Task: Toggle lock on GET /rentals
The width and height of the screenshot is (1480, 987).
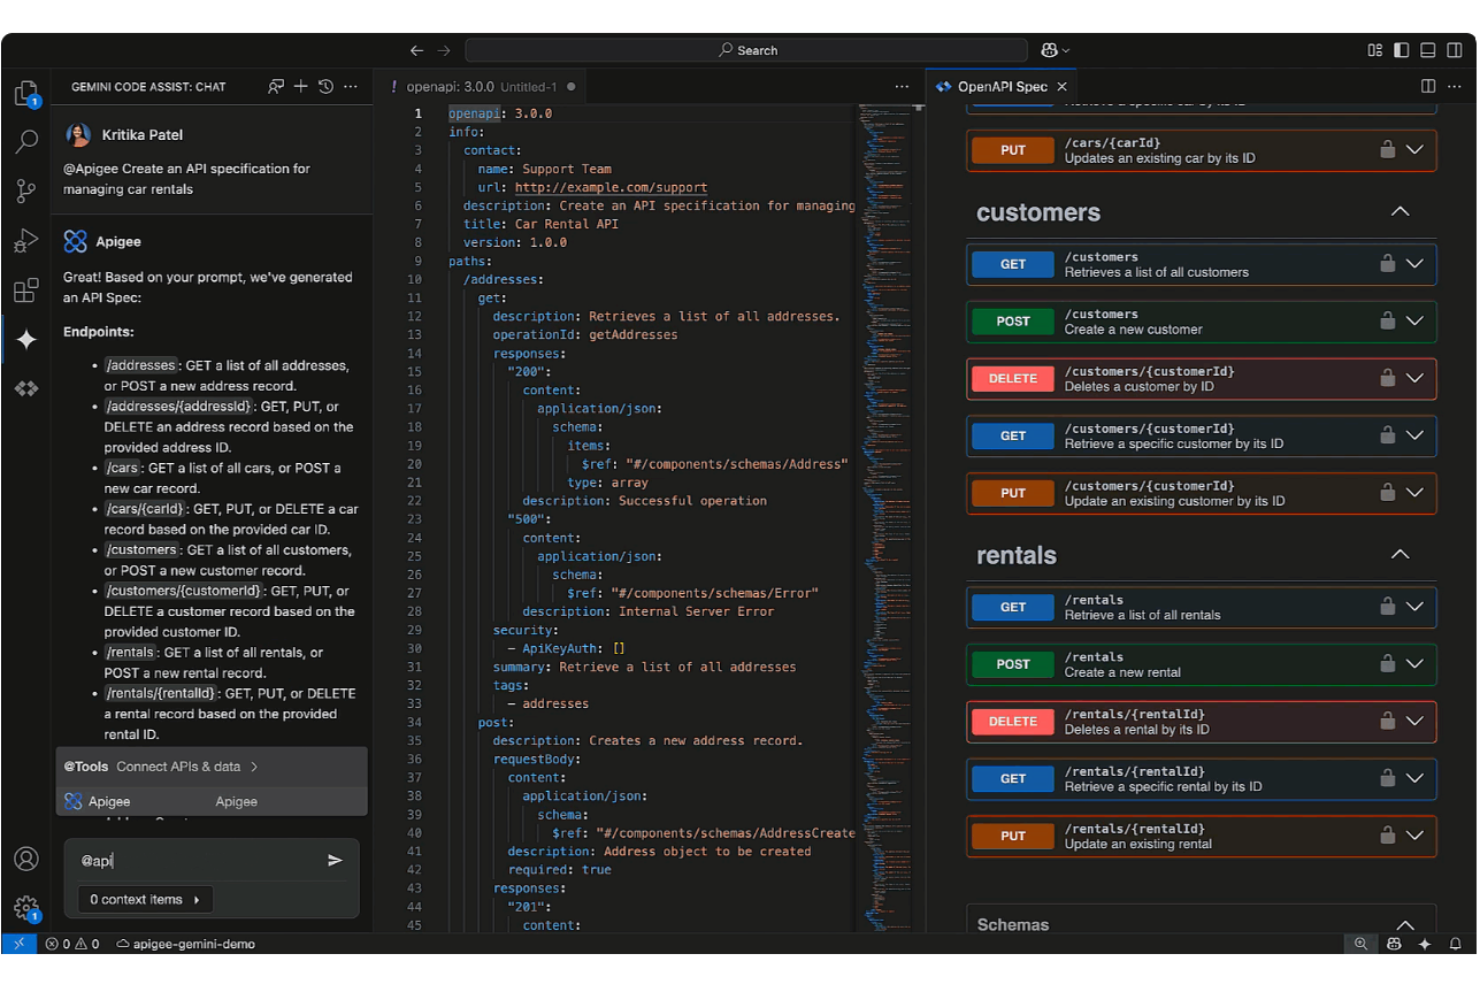Action: (x=1387, y=606)
